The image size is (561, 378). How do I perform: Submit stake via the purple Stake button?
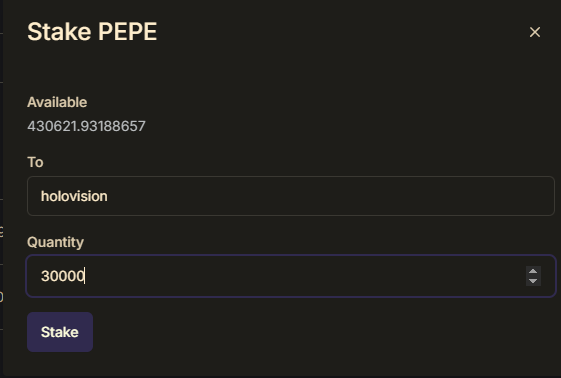(60, 332)
